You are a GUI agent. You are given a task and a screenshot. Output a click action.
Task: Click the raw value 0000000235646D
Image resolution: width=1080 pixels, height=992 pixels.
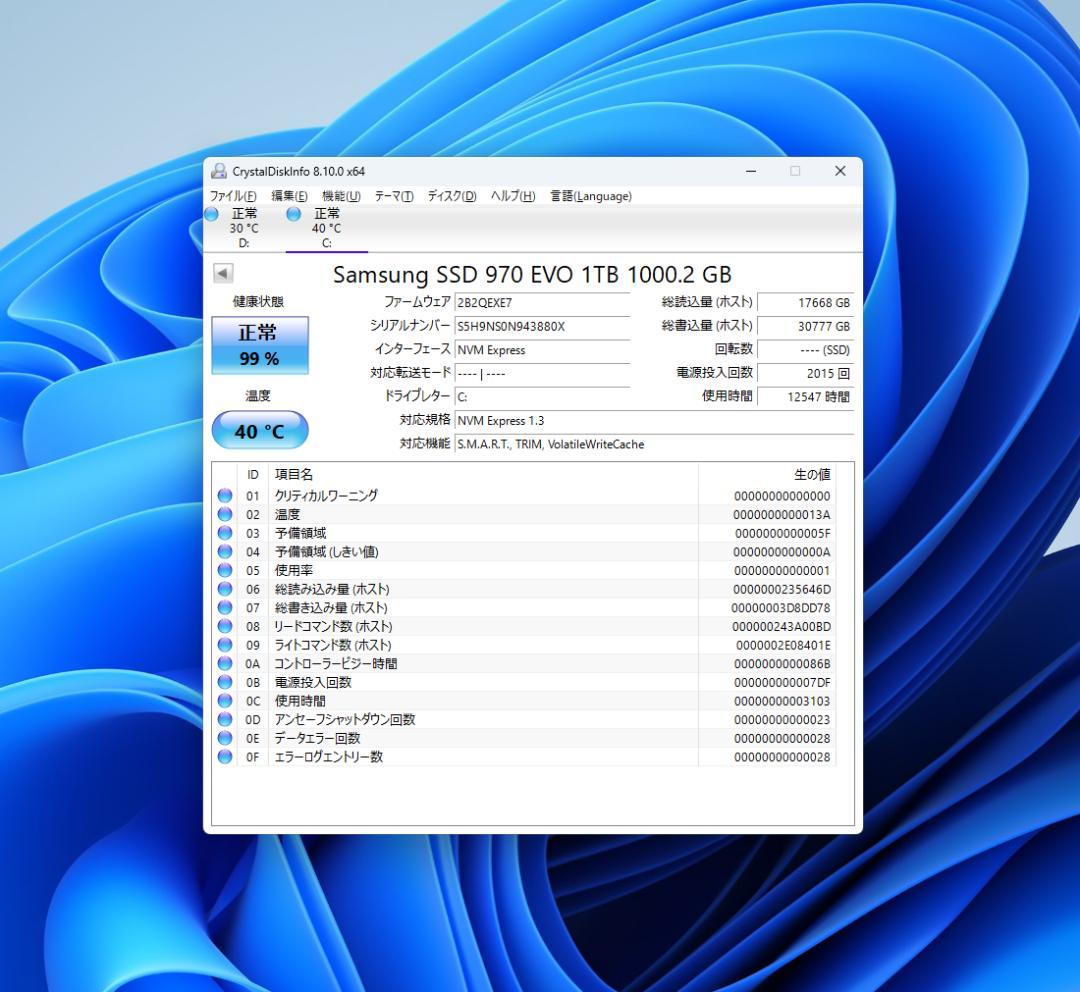tap(782, 589)
